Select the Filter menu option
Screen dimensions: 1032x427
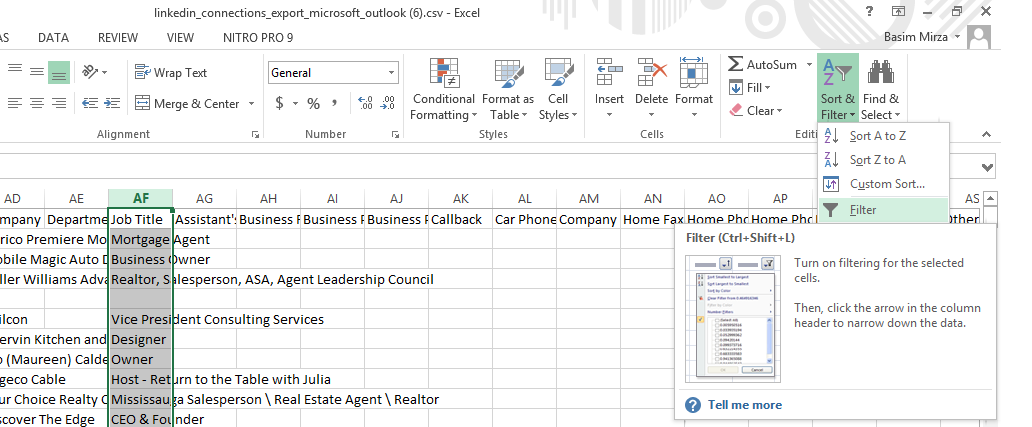pos(883,210)
